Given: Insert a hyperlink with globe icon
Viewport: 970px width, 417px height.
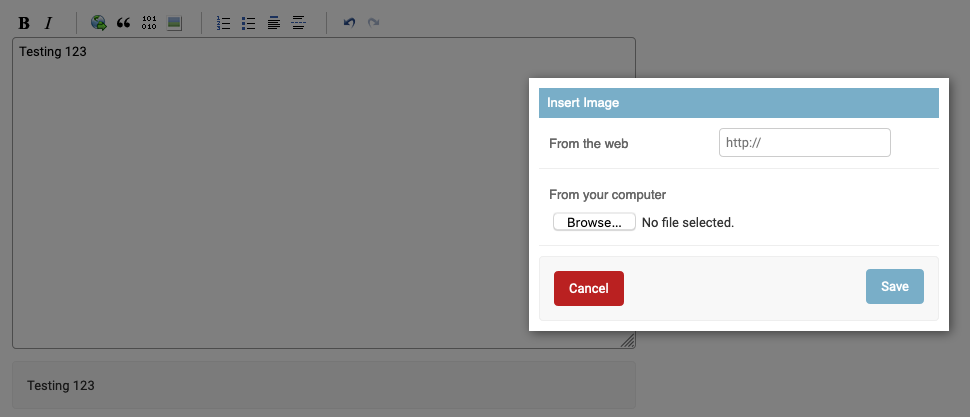Looking at the screenshot, I should click(98, 24).
